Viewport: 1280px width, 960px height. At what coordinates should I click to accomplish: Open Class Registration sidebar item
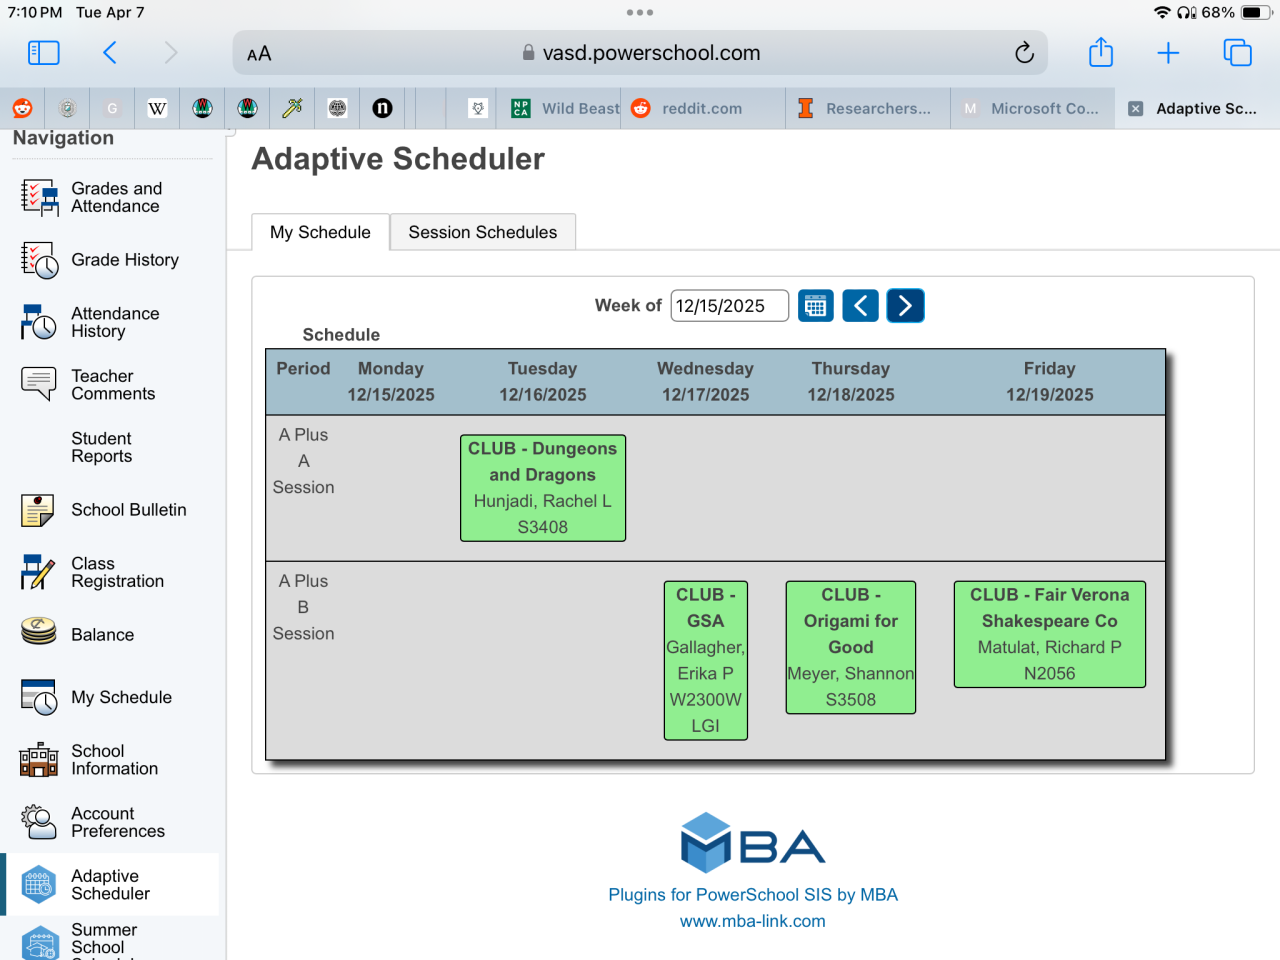coord(116,572)
